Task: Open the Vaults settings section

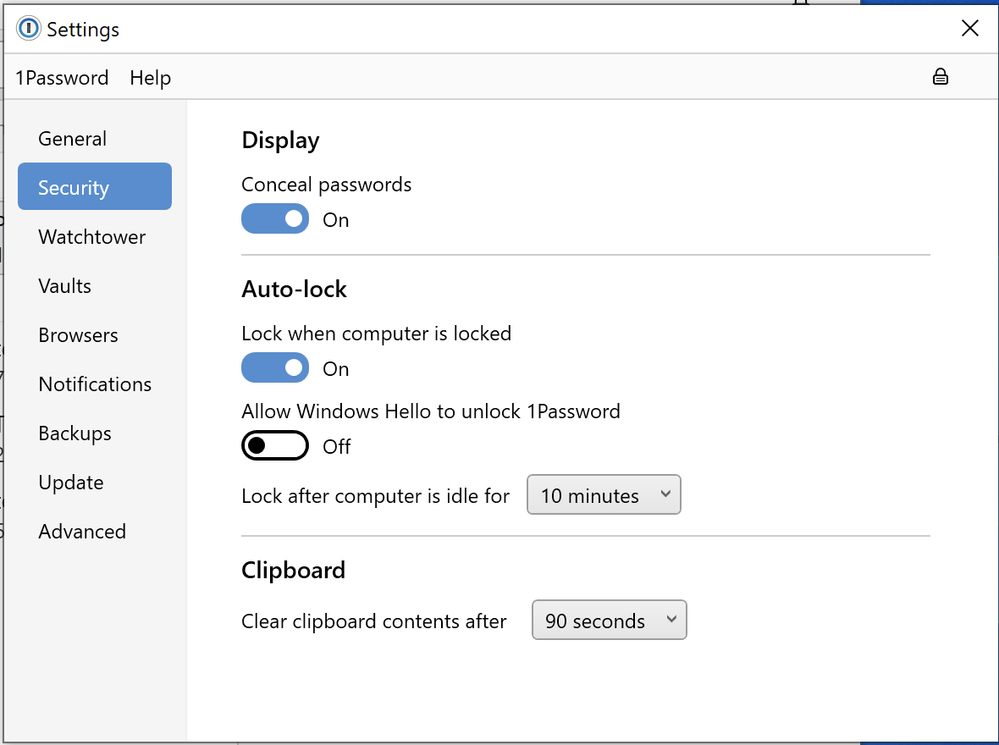Action: 65,286
